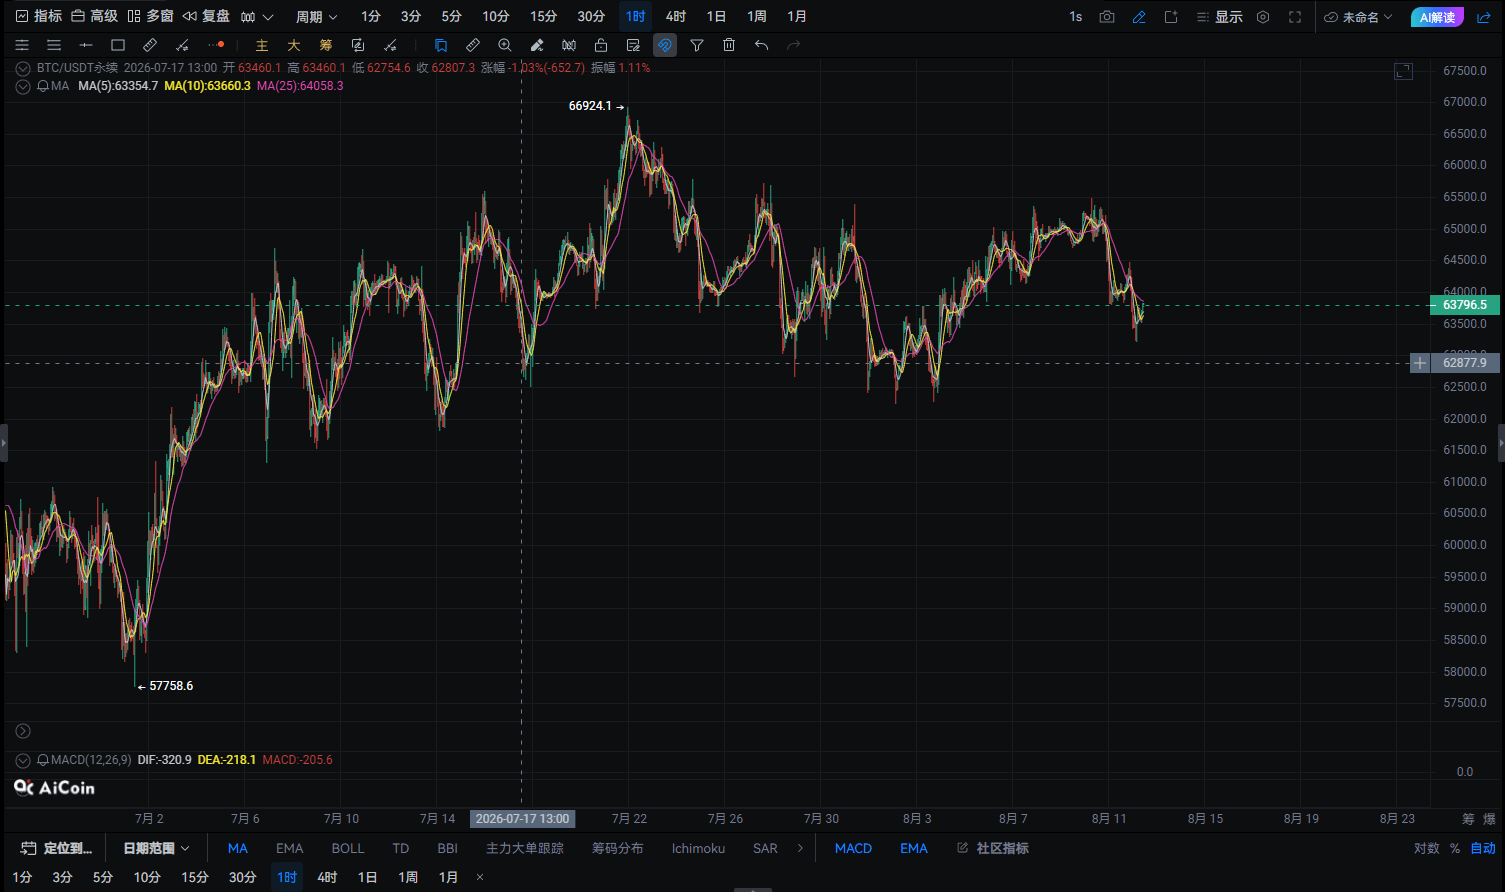Image resolution: width=1505 pixels, height=892 pixels.
Task: Open chart settings hexagon icon
Action: [x=1263, y=17]
